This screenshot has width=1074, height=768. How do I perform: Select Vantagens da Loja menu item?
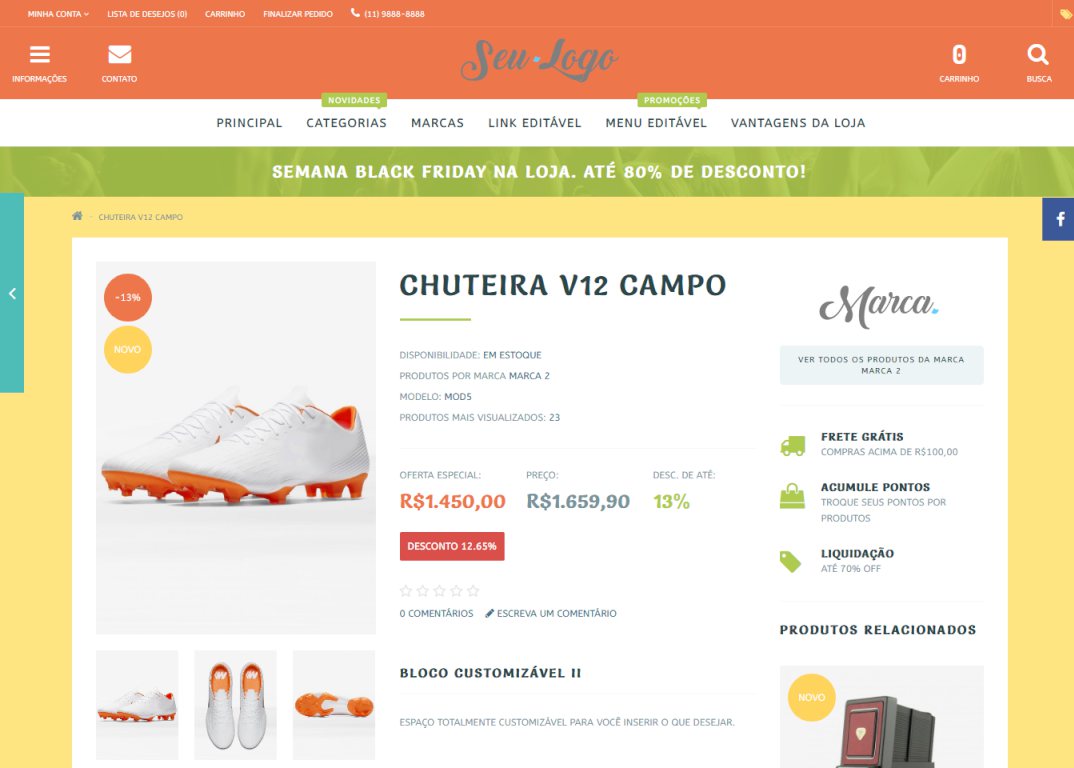tap(798, 123)
